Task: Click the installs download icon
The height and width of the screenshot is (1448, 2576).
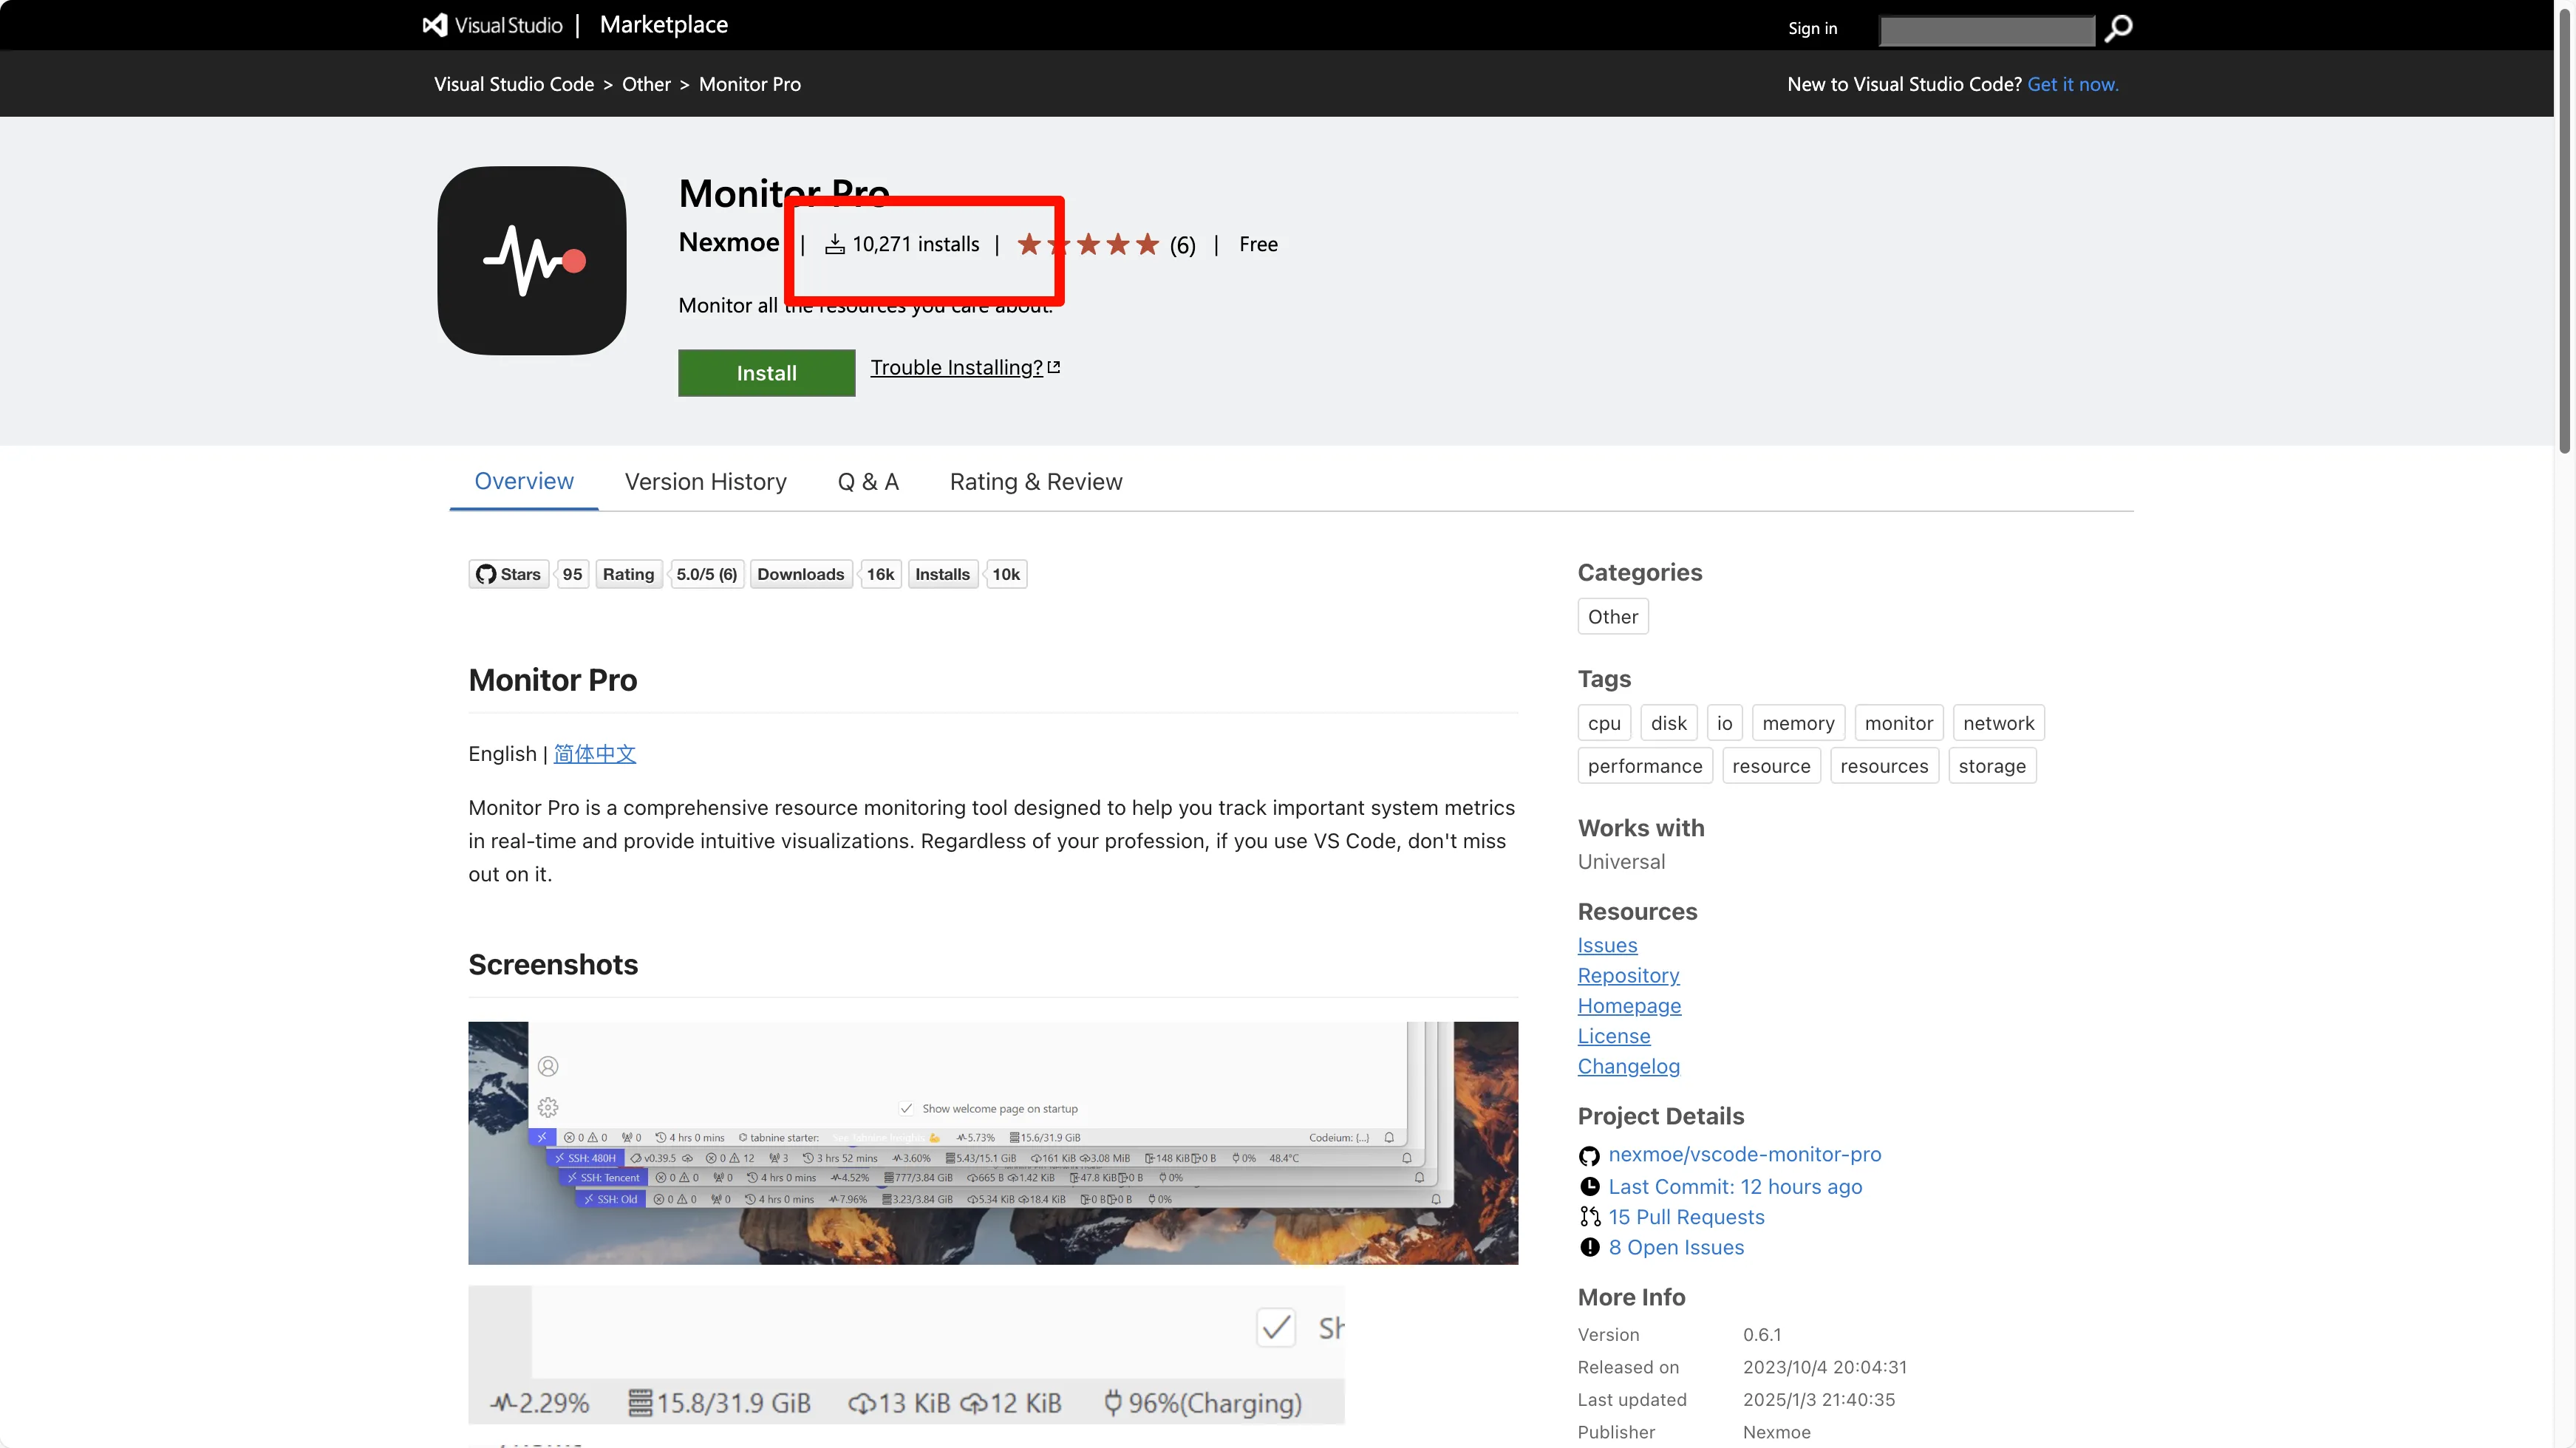Action: (835, 244)
